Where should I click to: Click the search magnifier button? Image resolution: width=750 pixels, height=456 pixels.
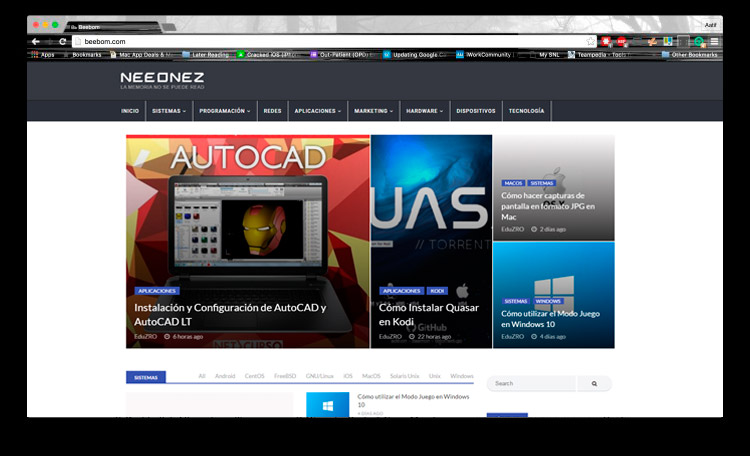[x=594, y=383]
